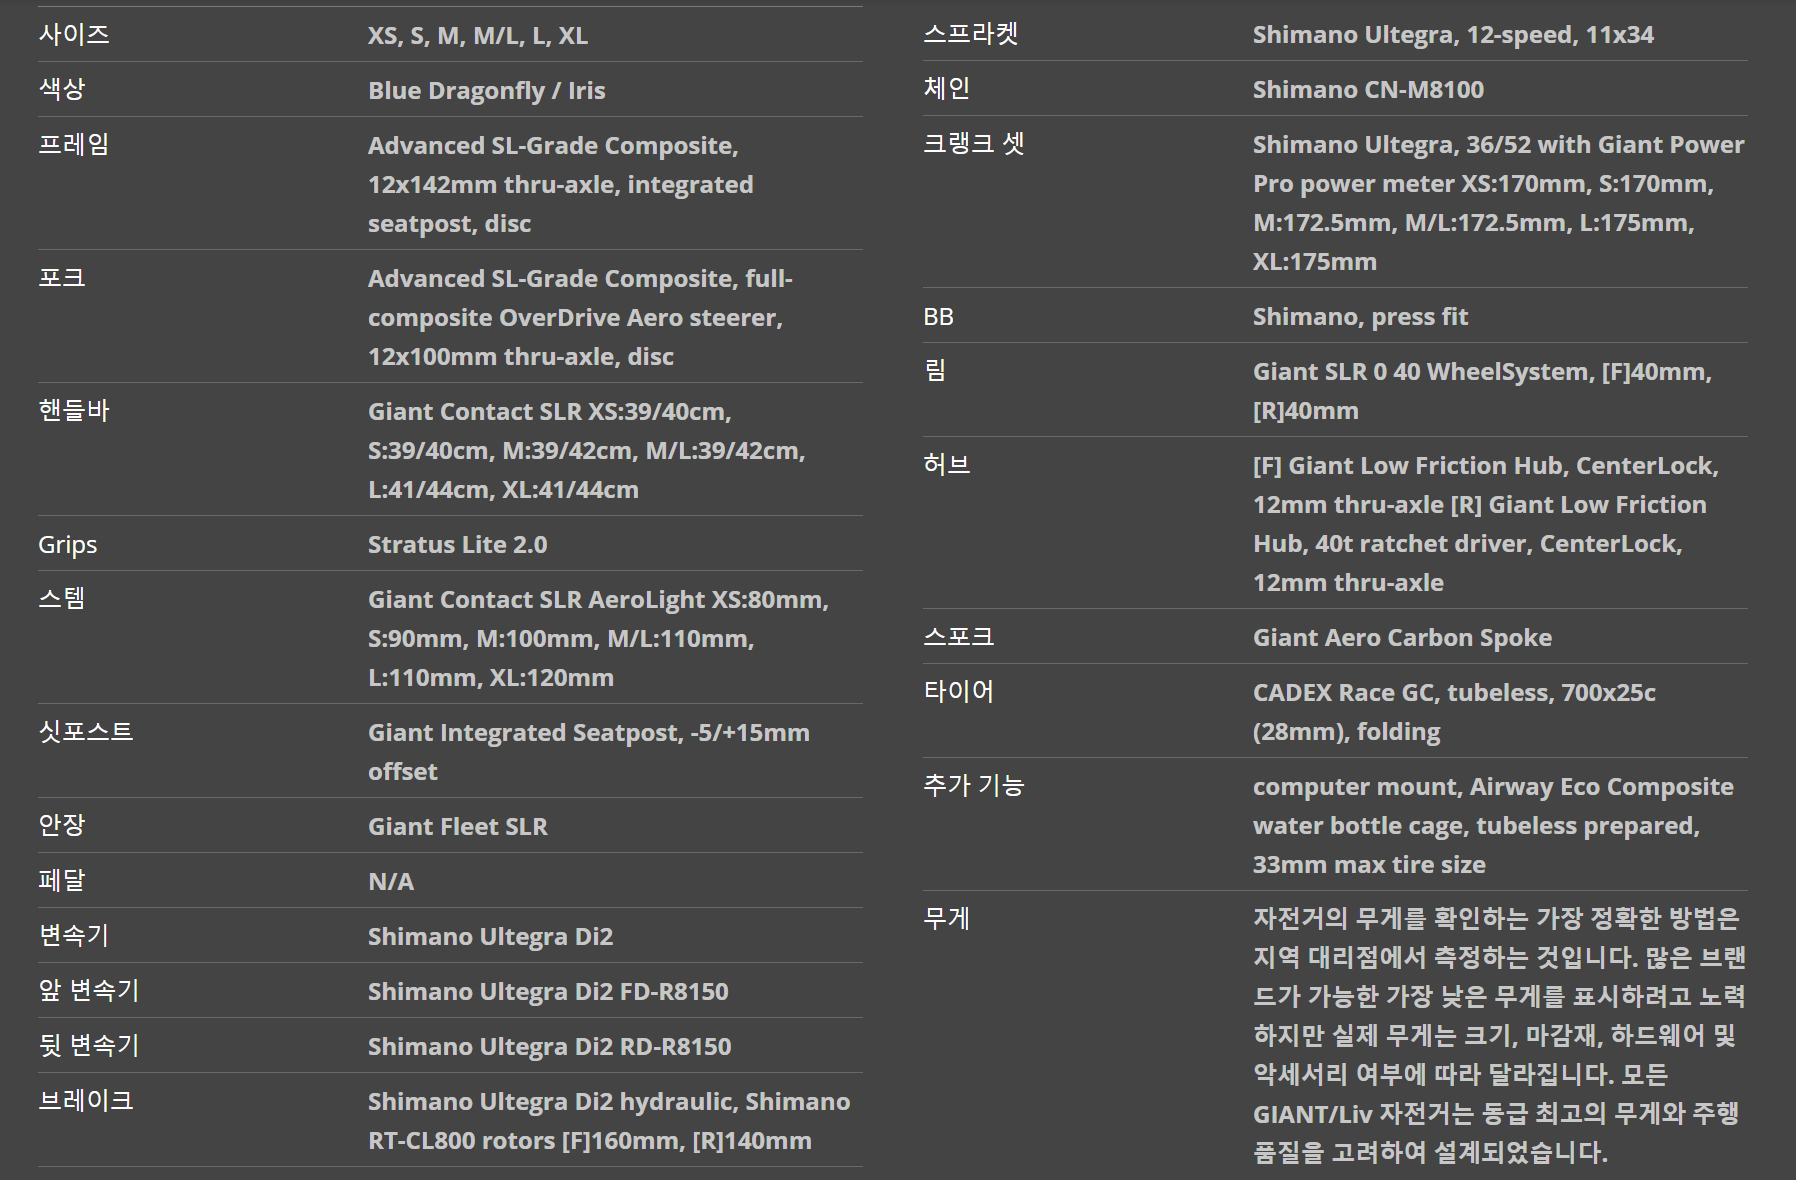Click the 안장 label

(x=62, y=826)
